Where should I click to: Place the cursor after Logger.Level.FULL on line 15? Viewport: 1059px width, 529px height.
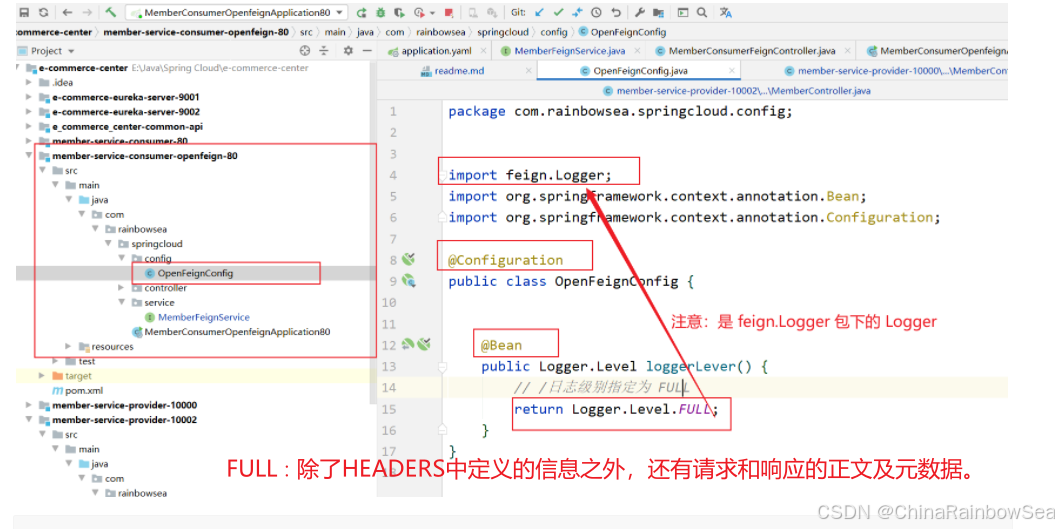tap(712, 409)
